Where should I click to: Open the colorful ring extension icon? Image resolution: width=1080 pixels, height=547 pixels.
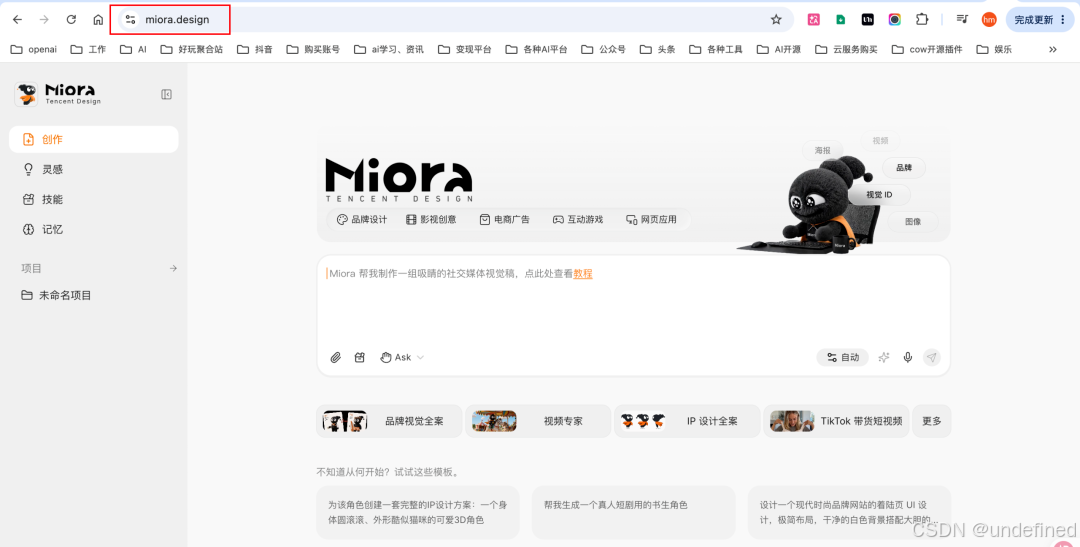tap(895, 19)
